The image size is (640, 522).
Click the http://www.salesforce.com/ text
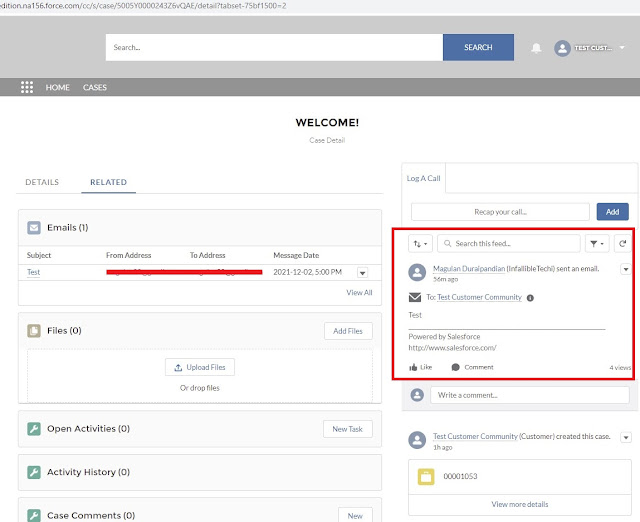coord(452,348)
